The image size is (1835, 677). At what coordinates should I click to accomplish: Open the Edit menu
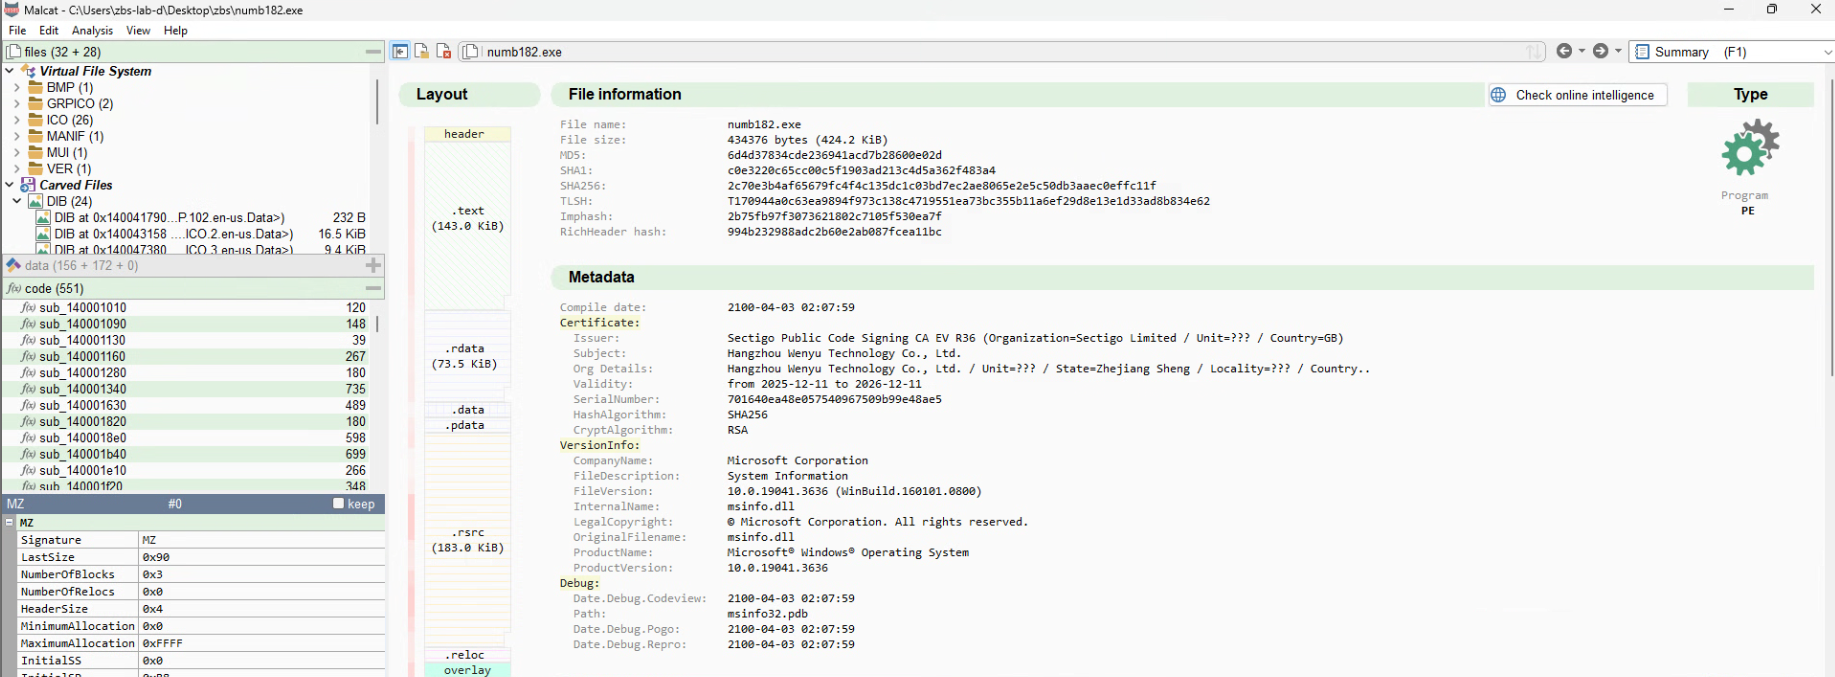point(48,30)
